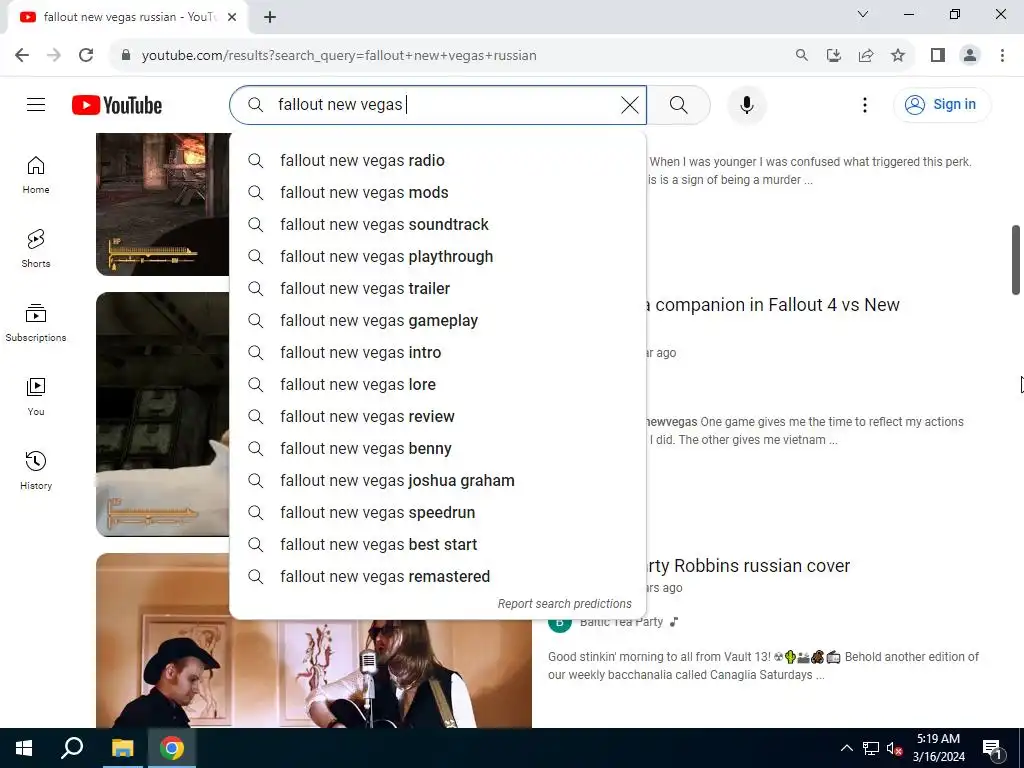Click the Chrome taskbar icon

point(172,748)
